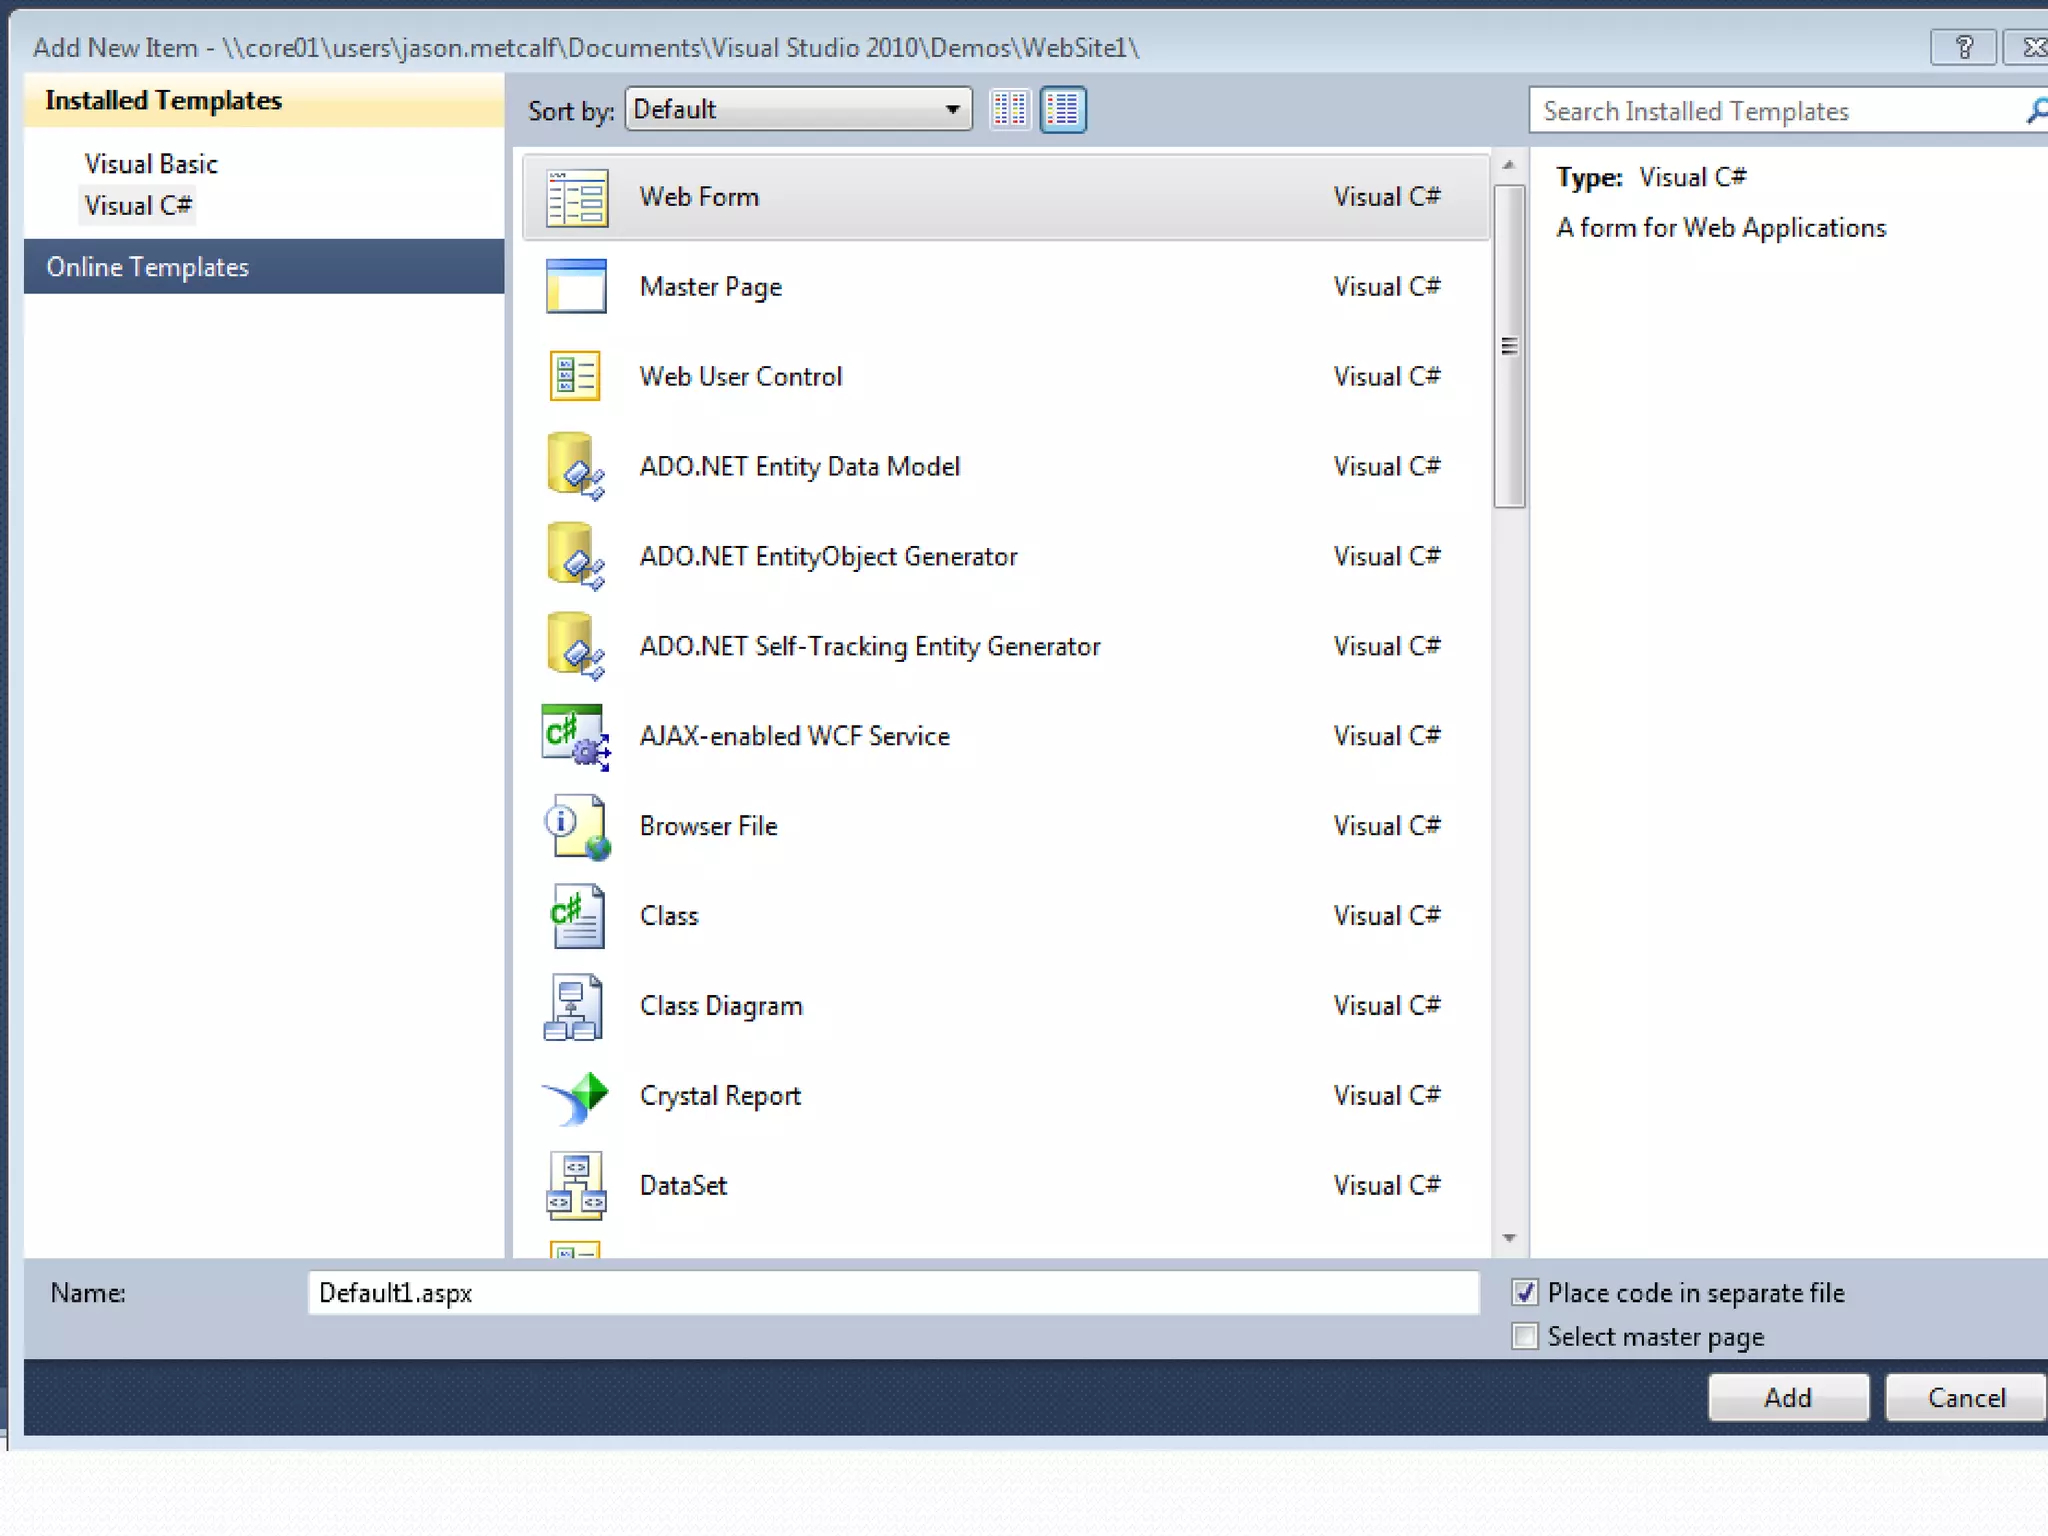Click the Name input field
This screenshot has height=1536, width=2048.
893,1293
